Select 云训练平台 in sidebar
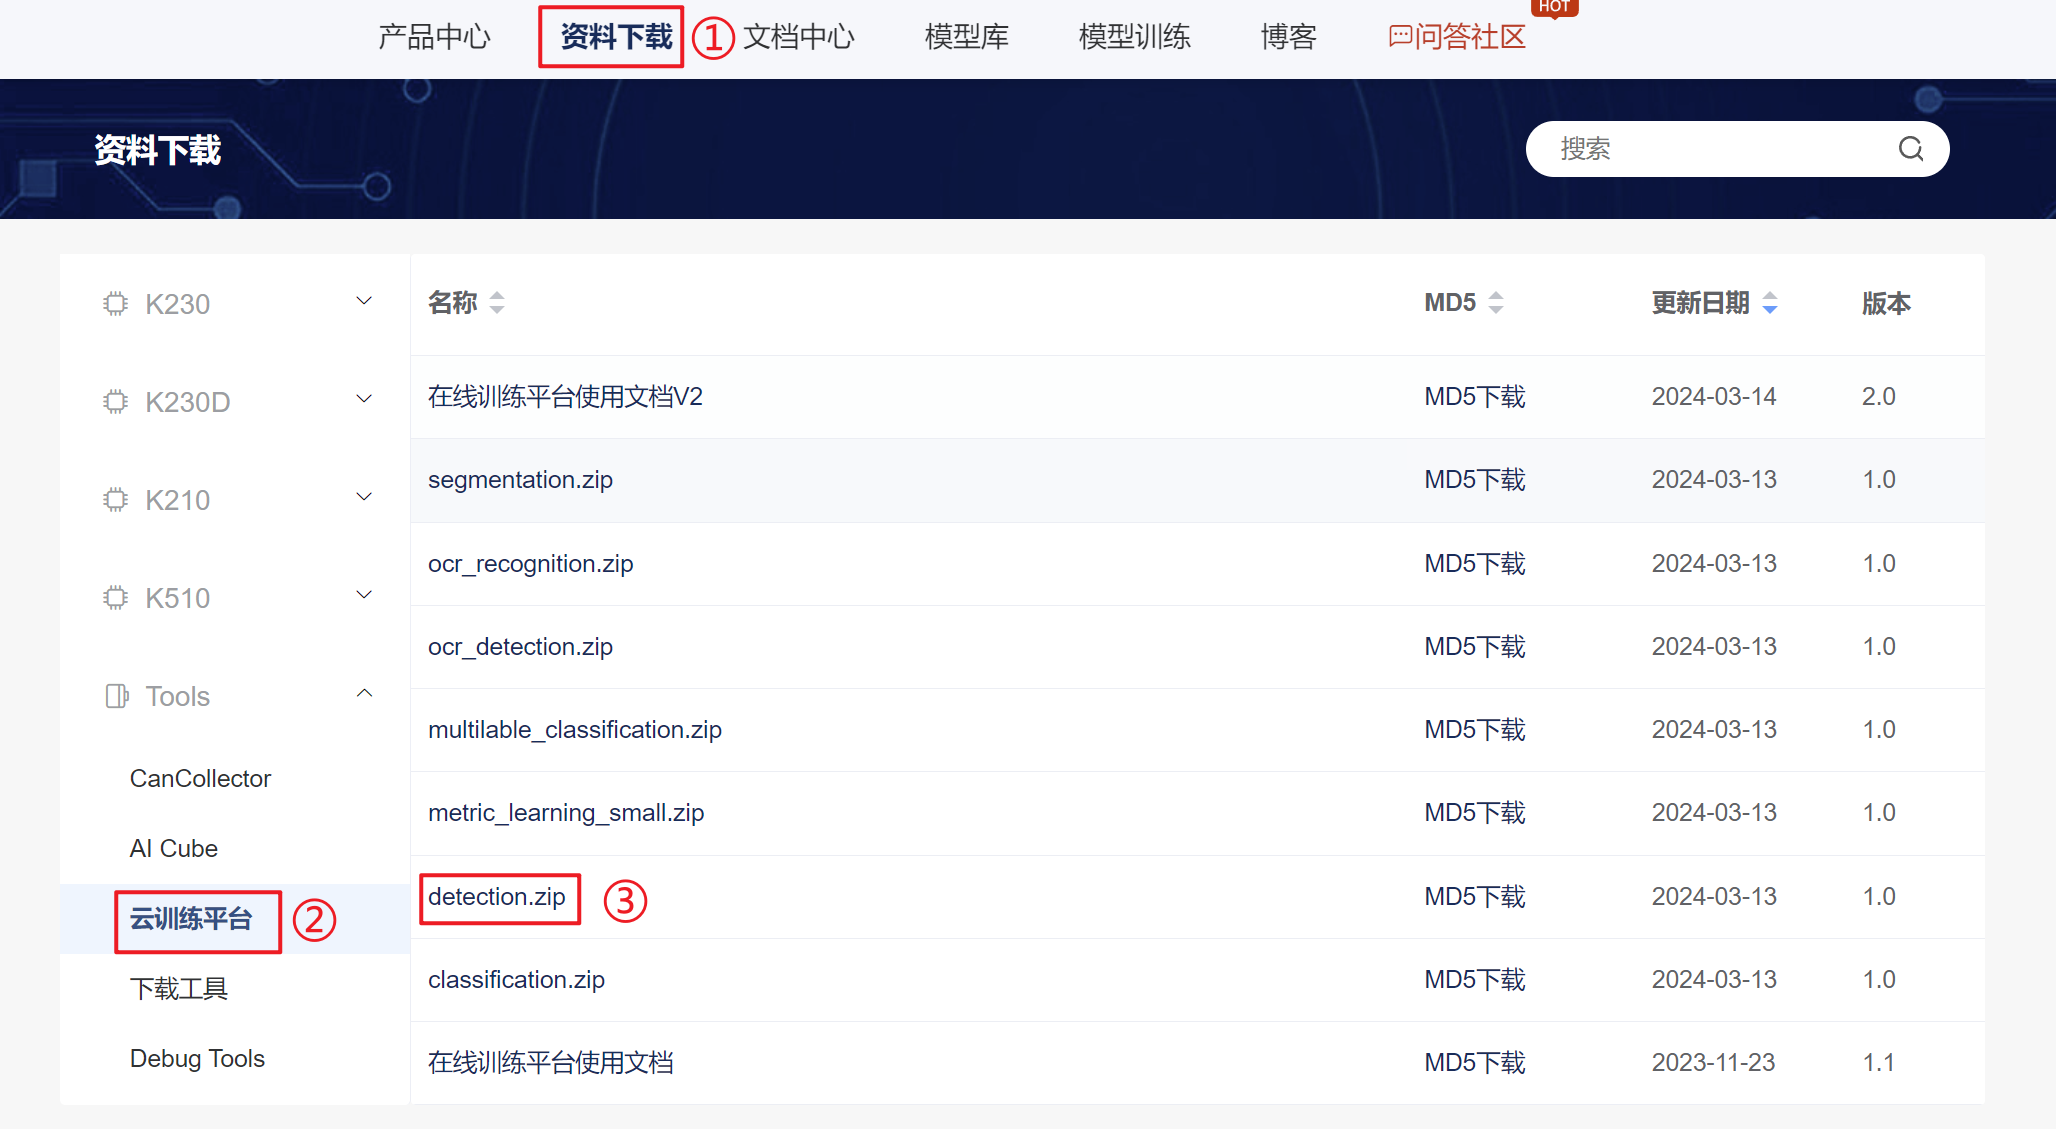This screenshot has width=2056, height=1129. click(x=191, y=918)
